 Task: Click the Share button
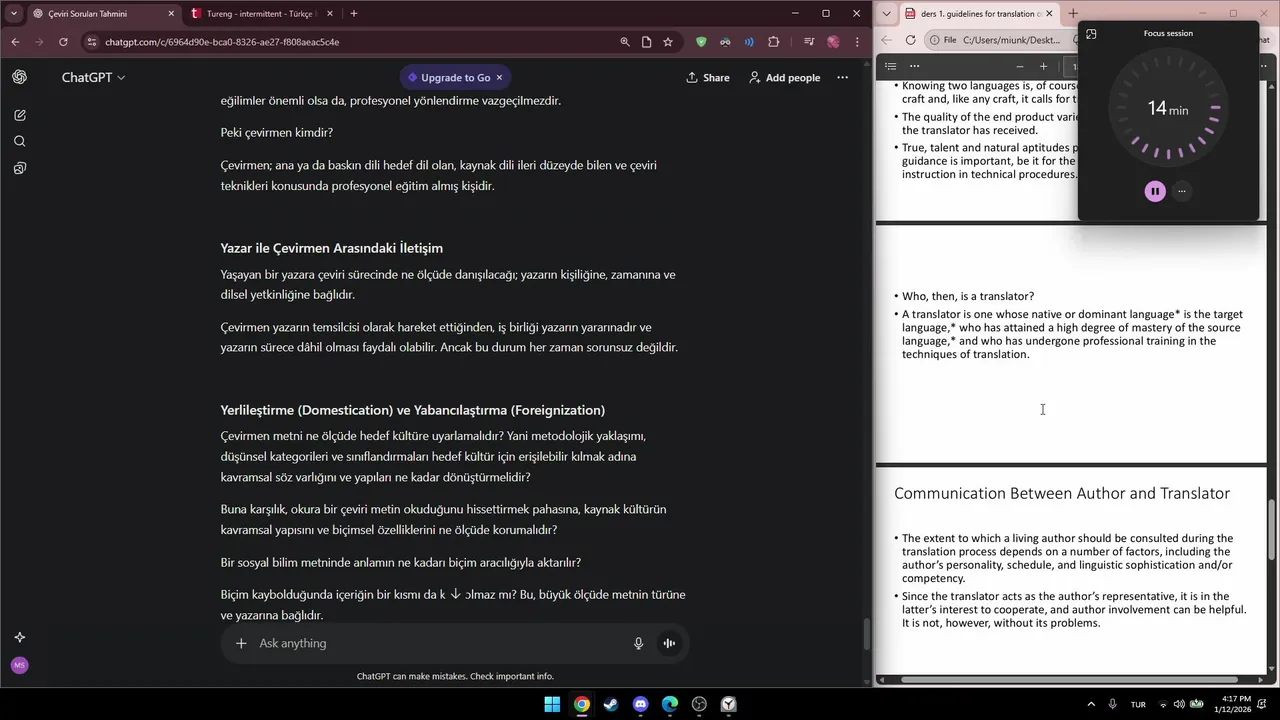pos(708,77)
